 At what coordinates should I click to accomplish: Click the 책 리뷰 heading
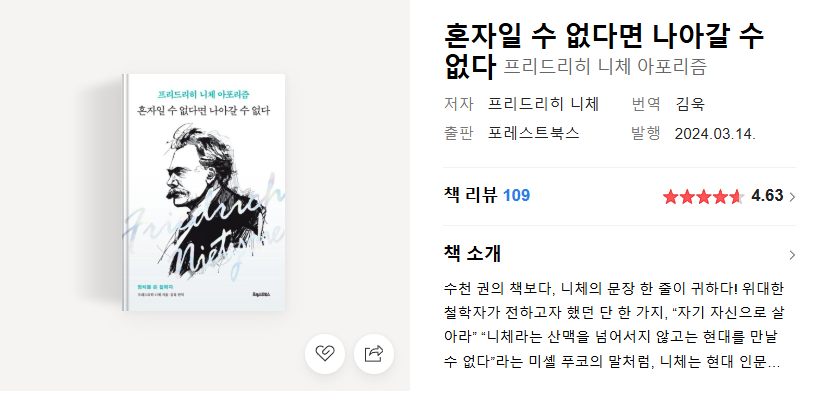click(x=470, y=195)
